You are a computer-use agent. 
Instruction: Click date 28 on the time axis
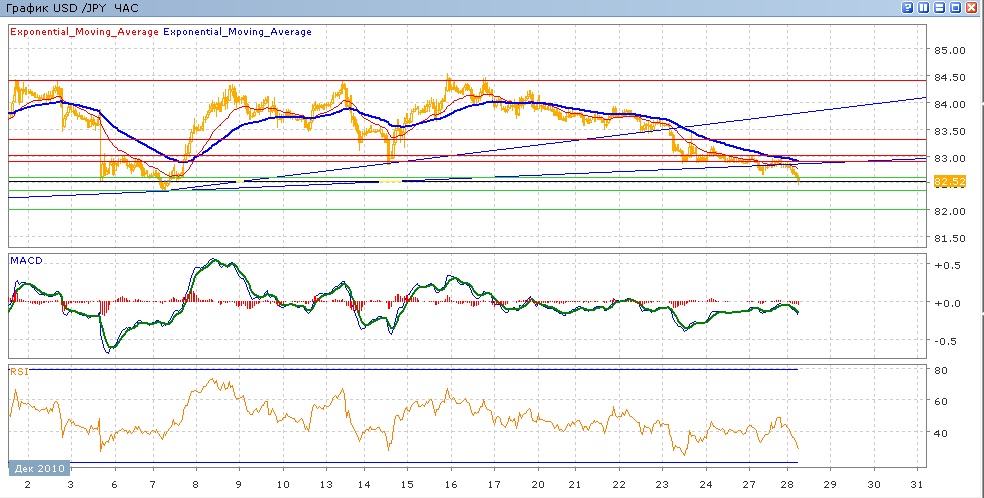[786, 484]
